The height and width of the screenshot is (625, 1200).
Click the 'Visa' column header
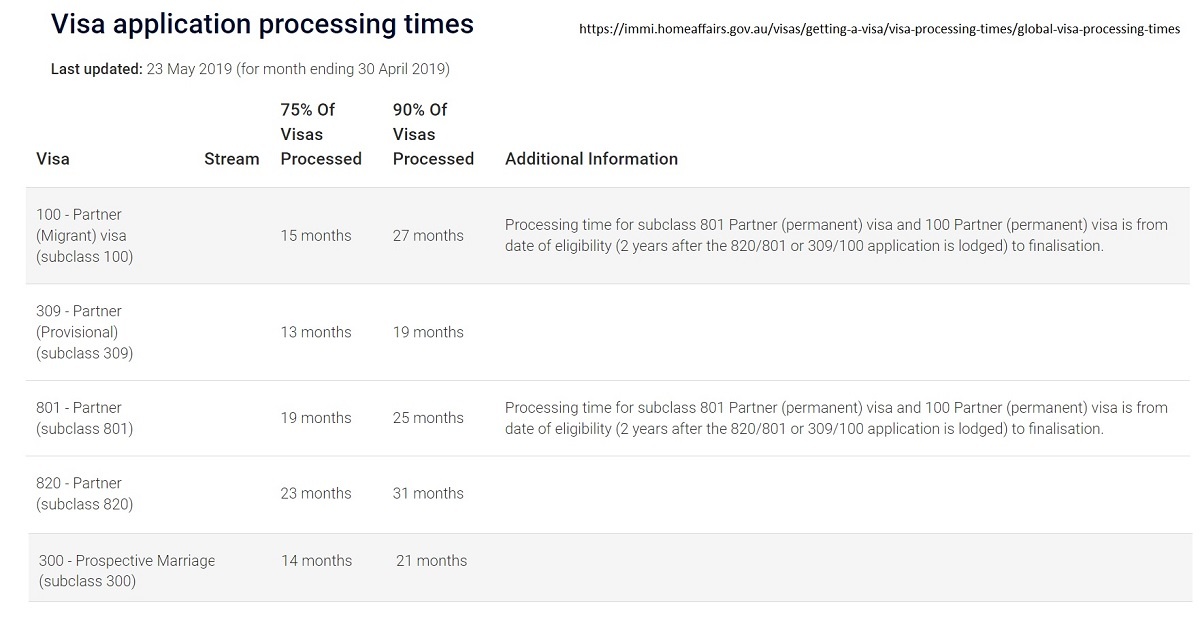(x=53, y=159)
